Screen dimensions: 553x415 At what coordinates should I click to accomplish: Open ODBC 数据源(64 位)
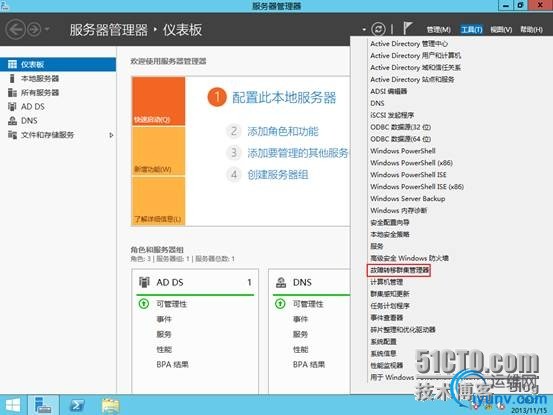point(400,139)
